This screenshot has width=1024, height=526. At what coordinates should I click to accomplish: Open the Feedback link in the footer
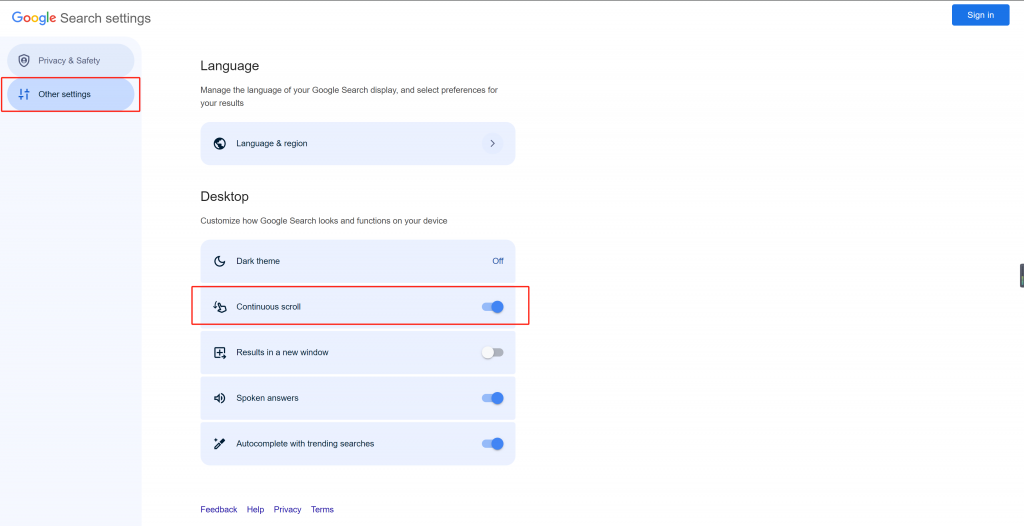tap(219, 509)
